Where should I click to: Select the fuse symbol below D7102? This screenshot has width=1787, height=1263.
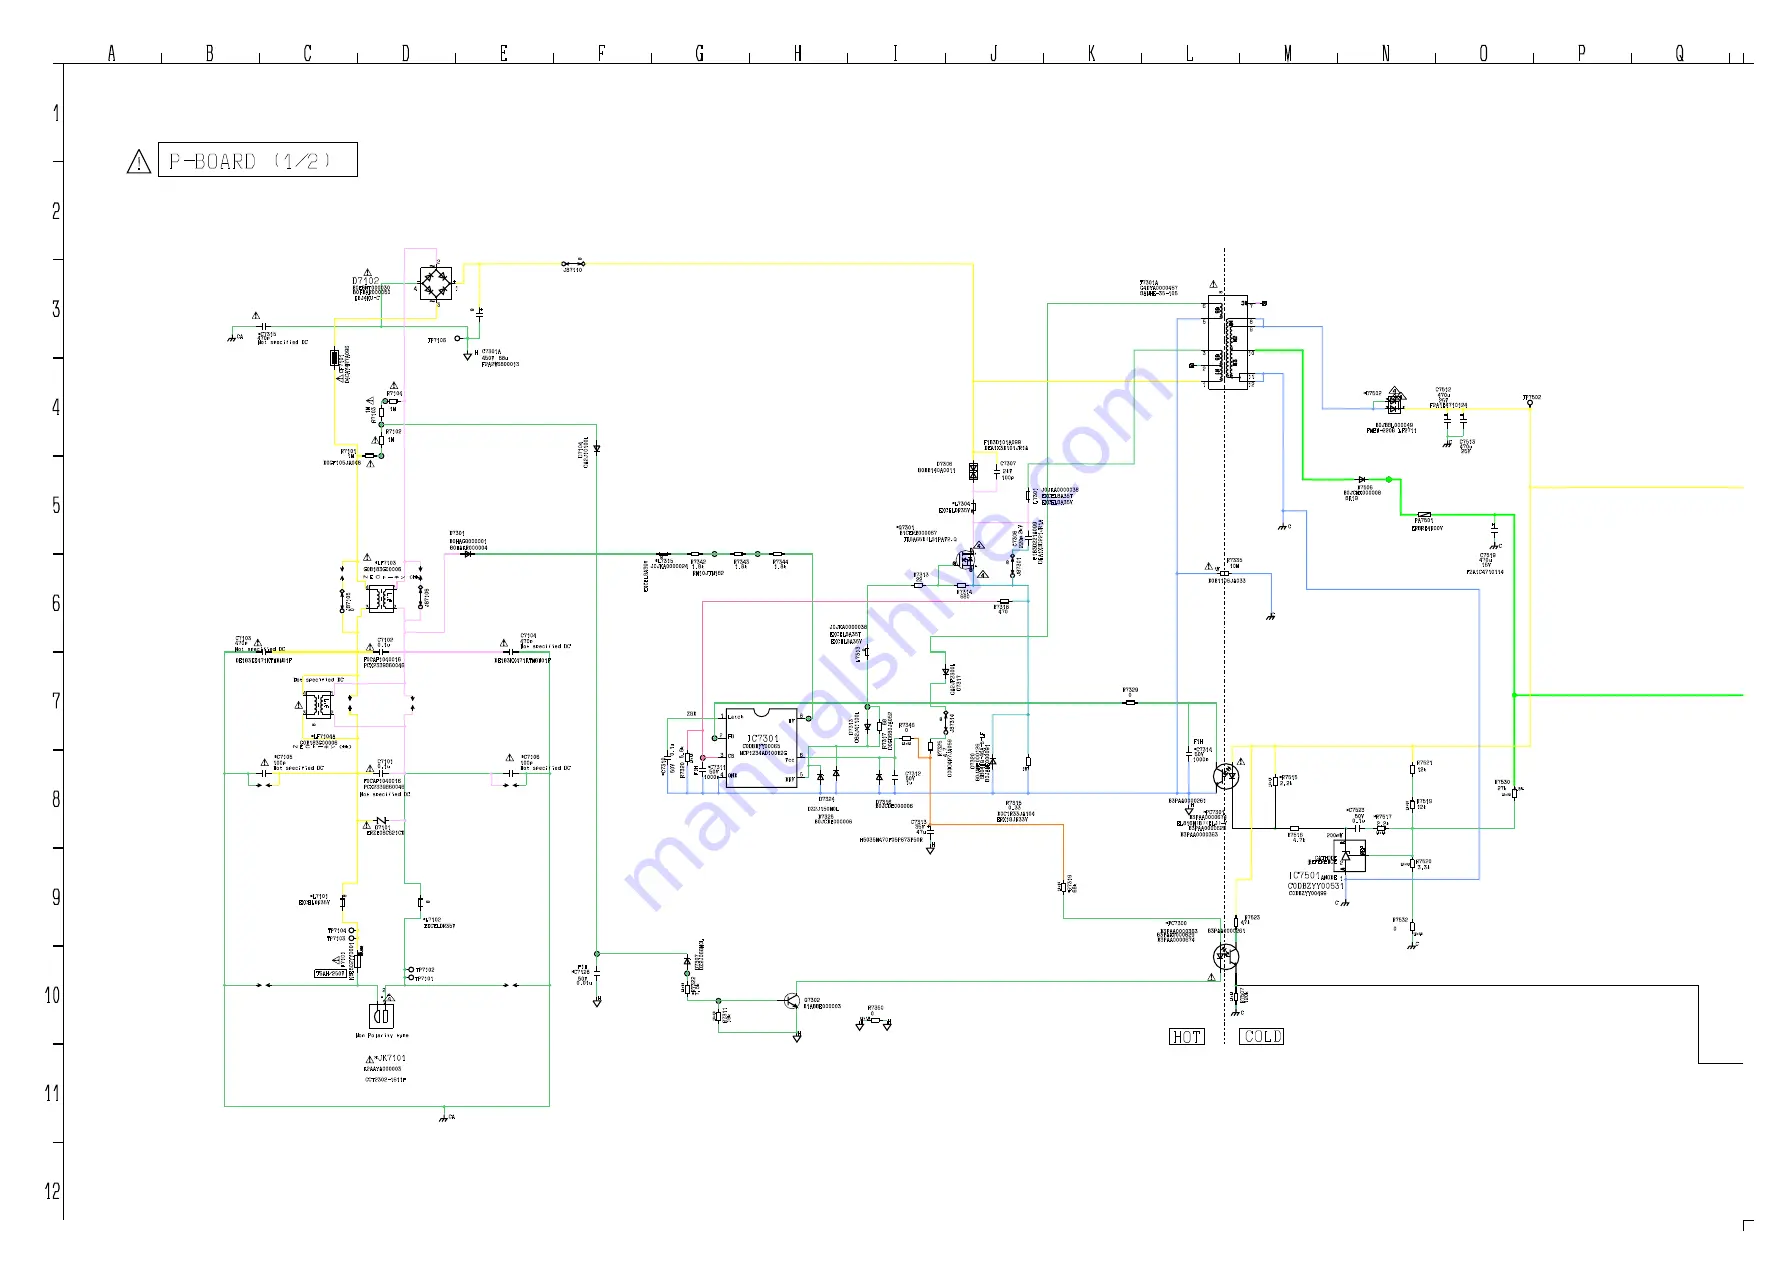[334, 359]
